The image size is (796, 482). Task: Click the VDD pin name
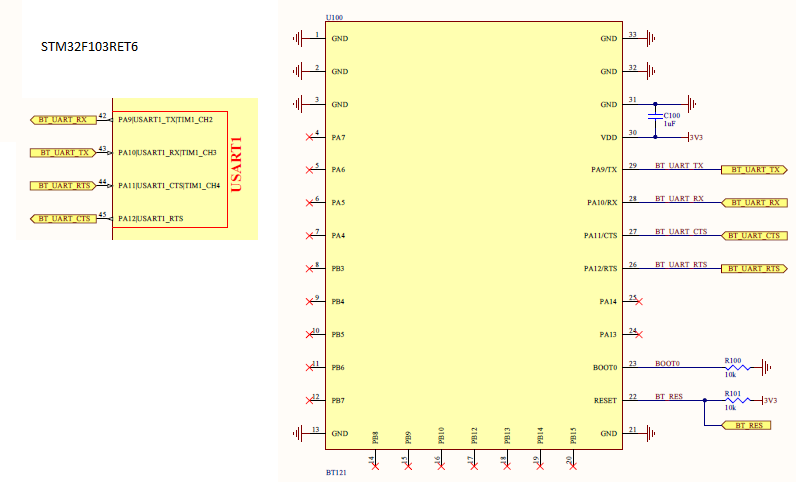(609, 138)
